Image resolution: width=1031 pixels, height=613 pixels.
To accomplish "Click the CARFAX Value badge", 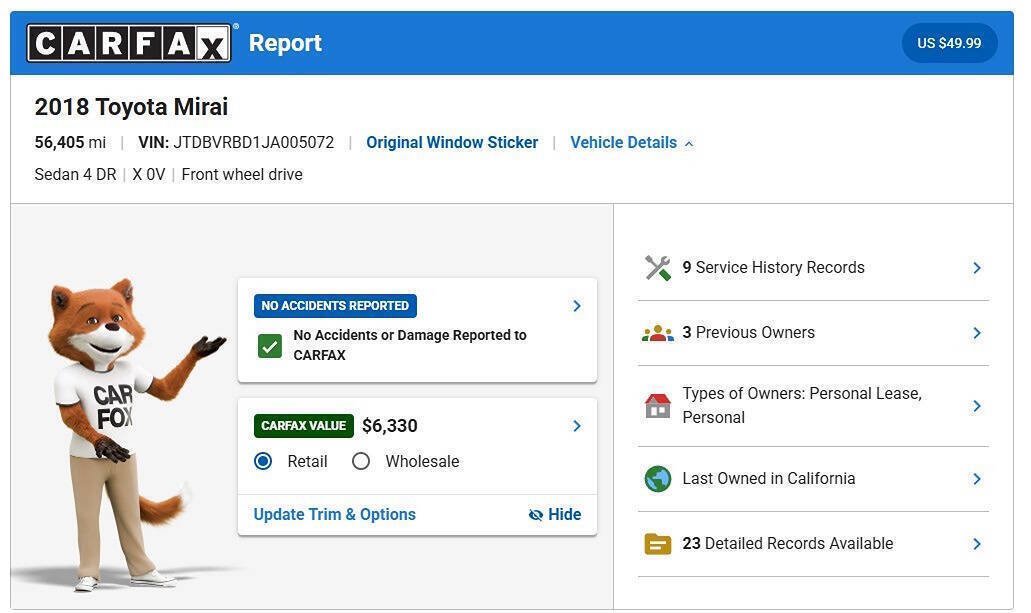I will (x=304, y=426).
